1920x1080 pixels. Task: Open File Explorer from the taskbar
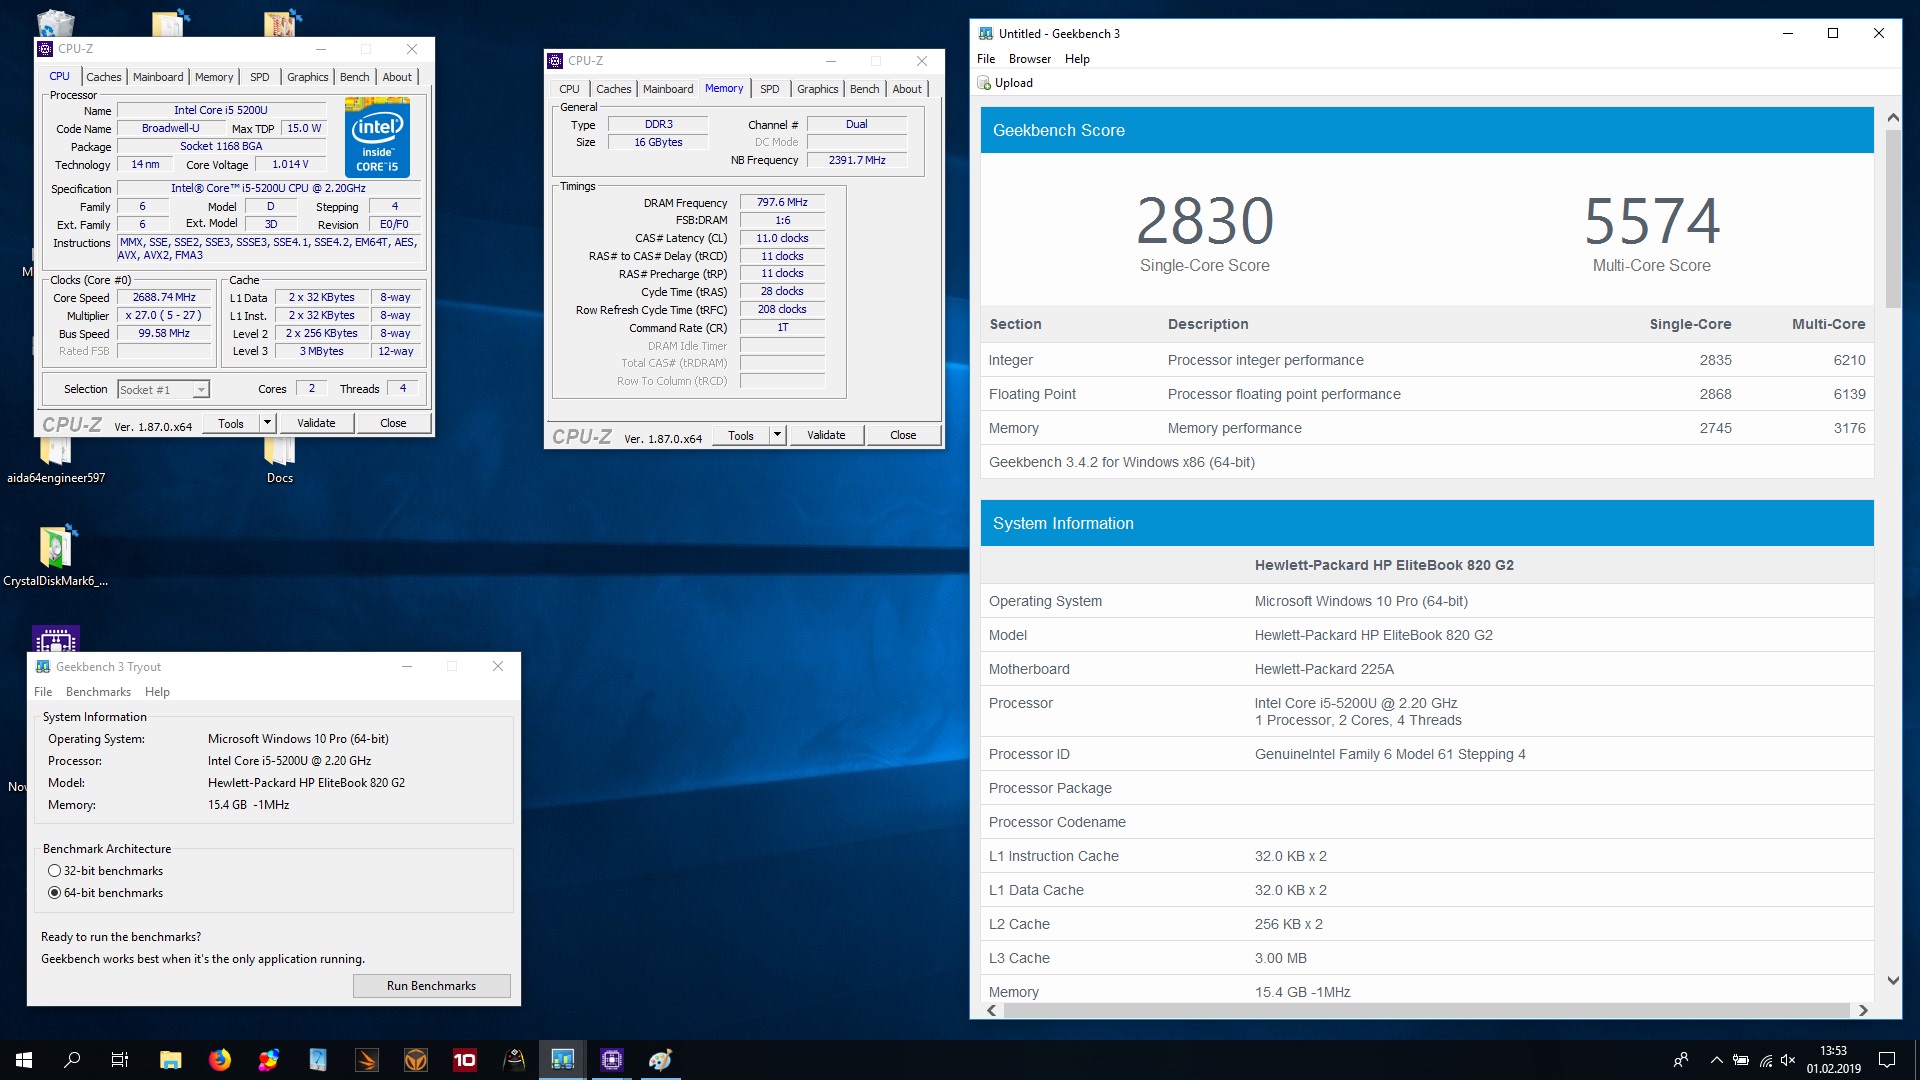click(171, 1060)
